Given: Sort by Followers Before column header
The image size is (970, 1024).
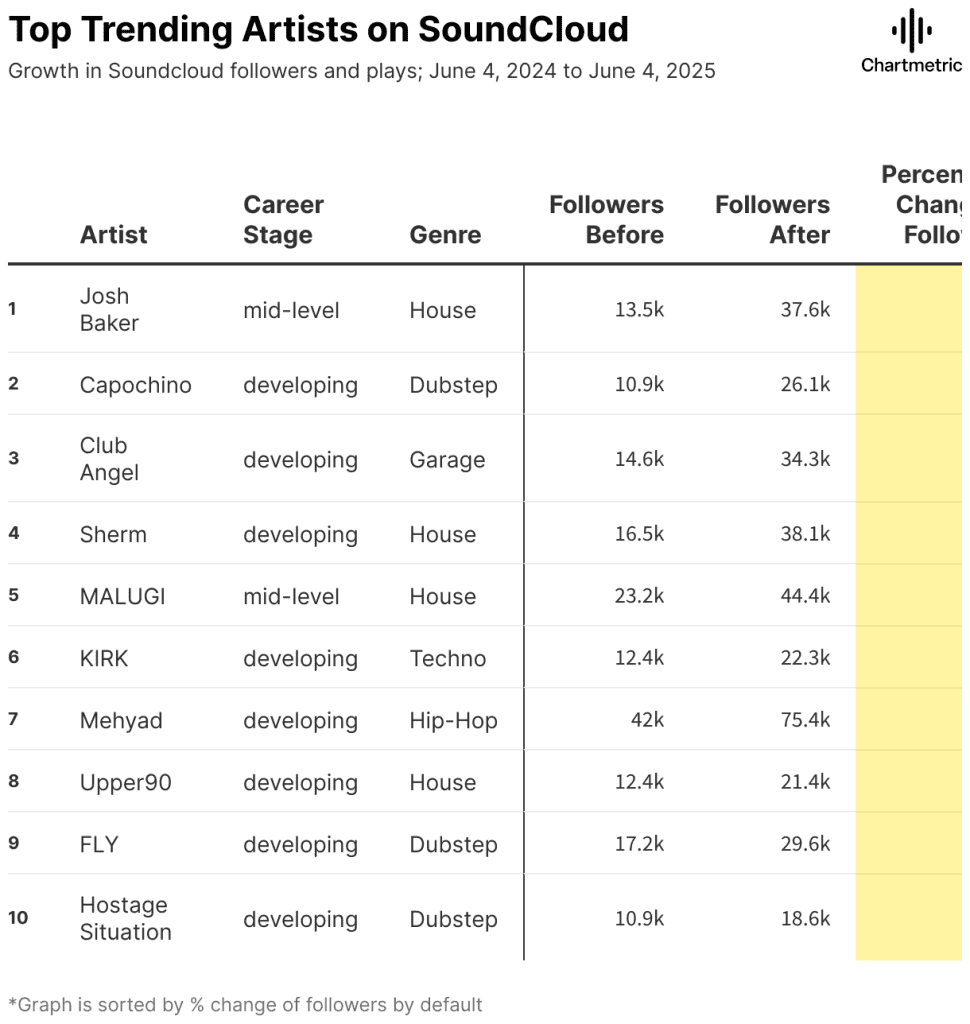Looking at the screenshot, I should (606, 219).
